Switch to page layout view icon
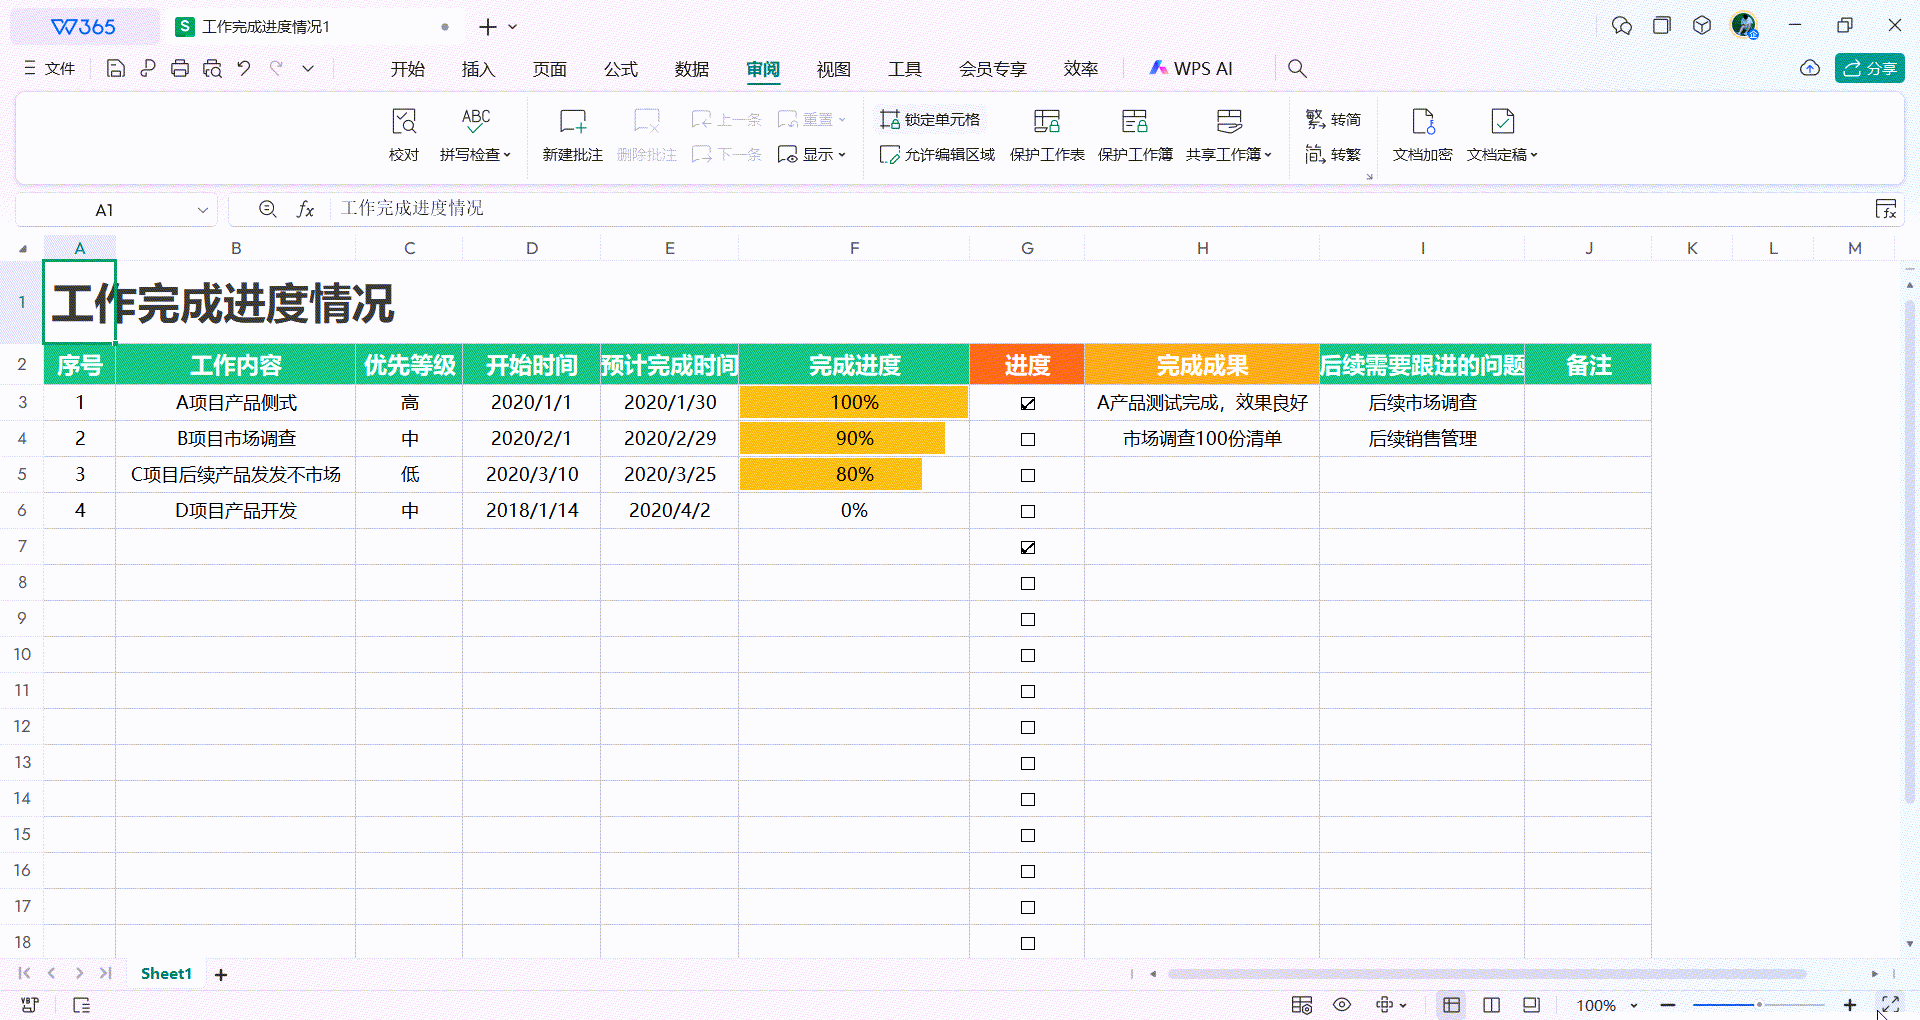The width and height of the screenshot is (1920, 1020). pyautogui.click(x=1491, y=1005)
